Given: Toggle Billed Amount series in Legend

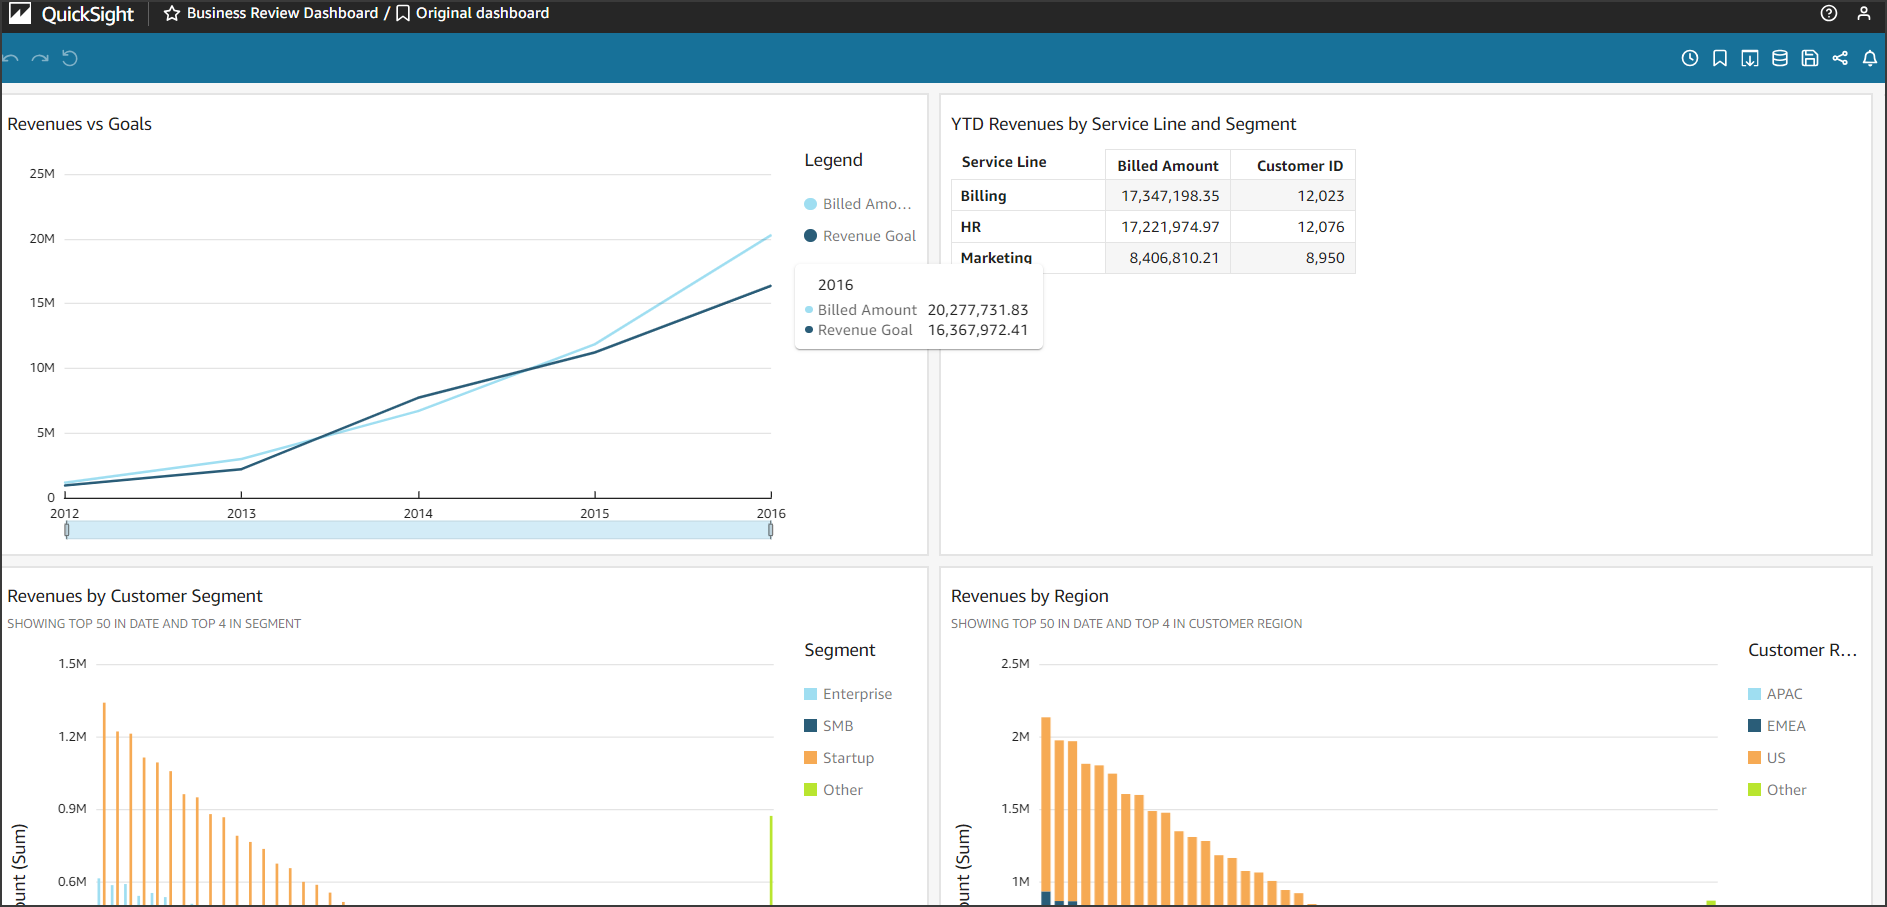Looking at the screenshot, I should tap(858, 204).
